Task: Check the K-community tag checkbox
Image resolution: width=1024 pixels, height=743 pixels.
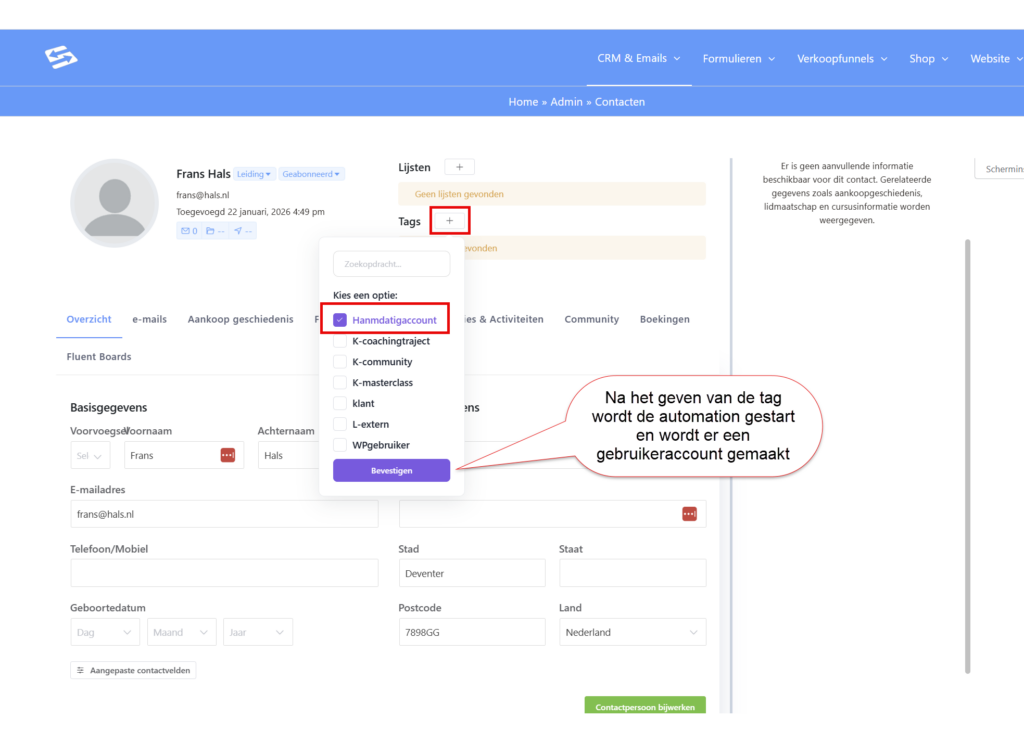Action: pos(340,362)
